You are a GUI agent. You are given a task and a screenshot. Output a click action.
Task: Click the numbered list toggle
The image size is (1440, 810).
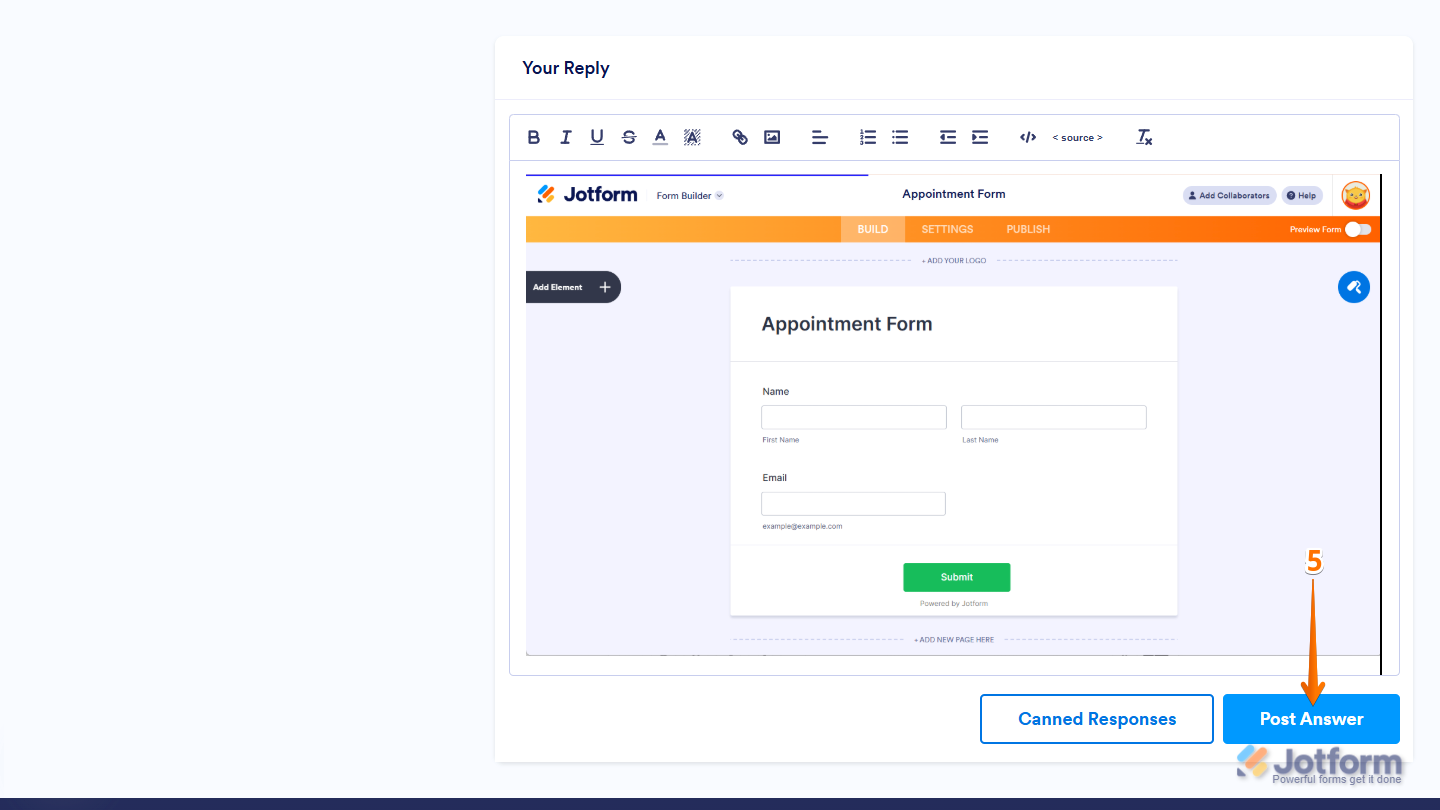(867, 137)
